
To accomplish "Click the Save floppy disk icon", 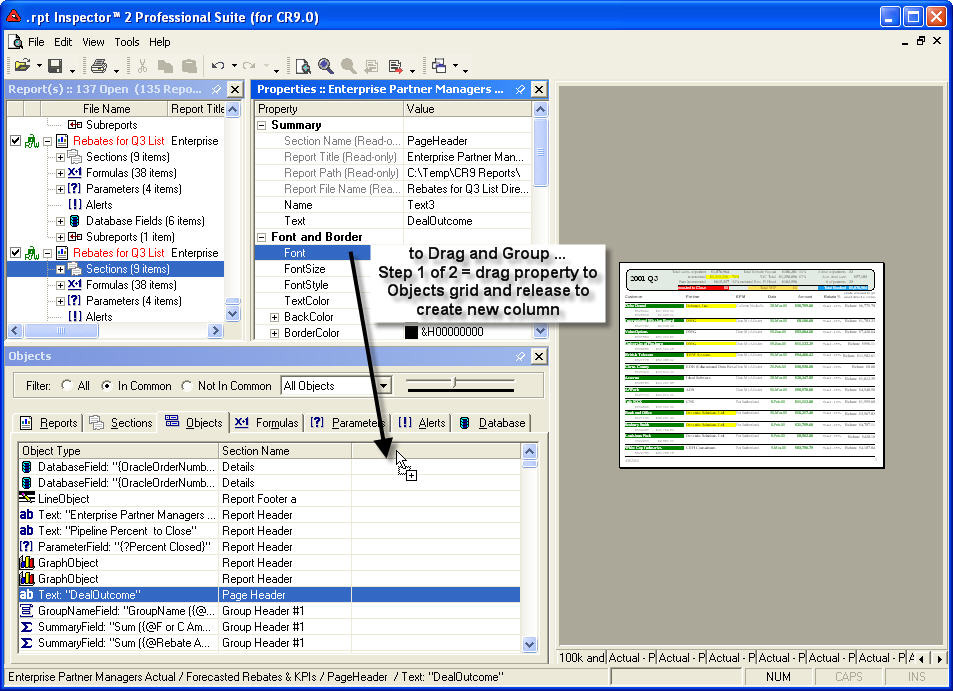I will (55, 66).
